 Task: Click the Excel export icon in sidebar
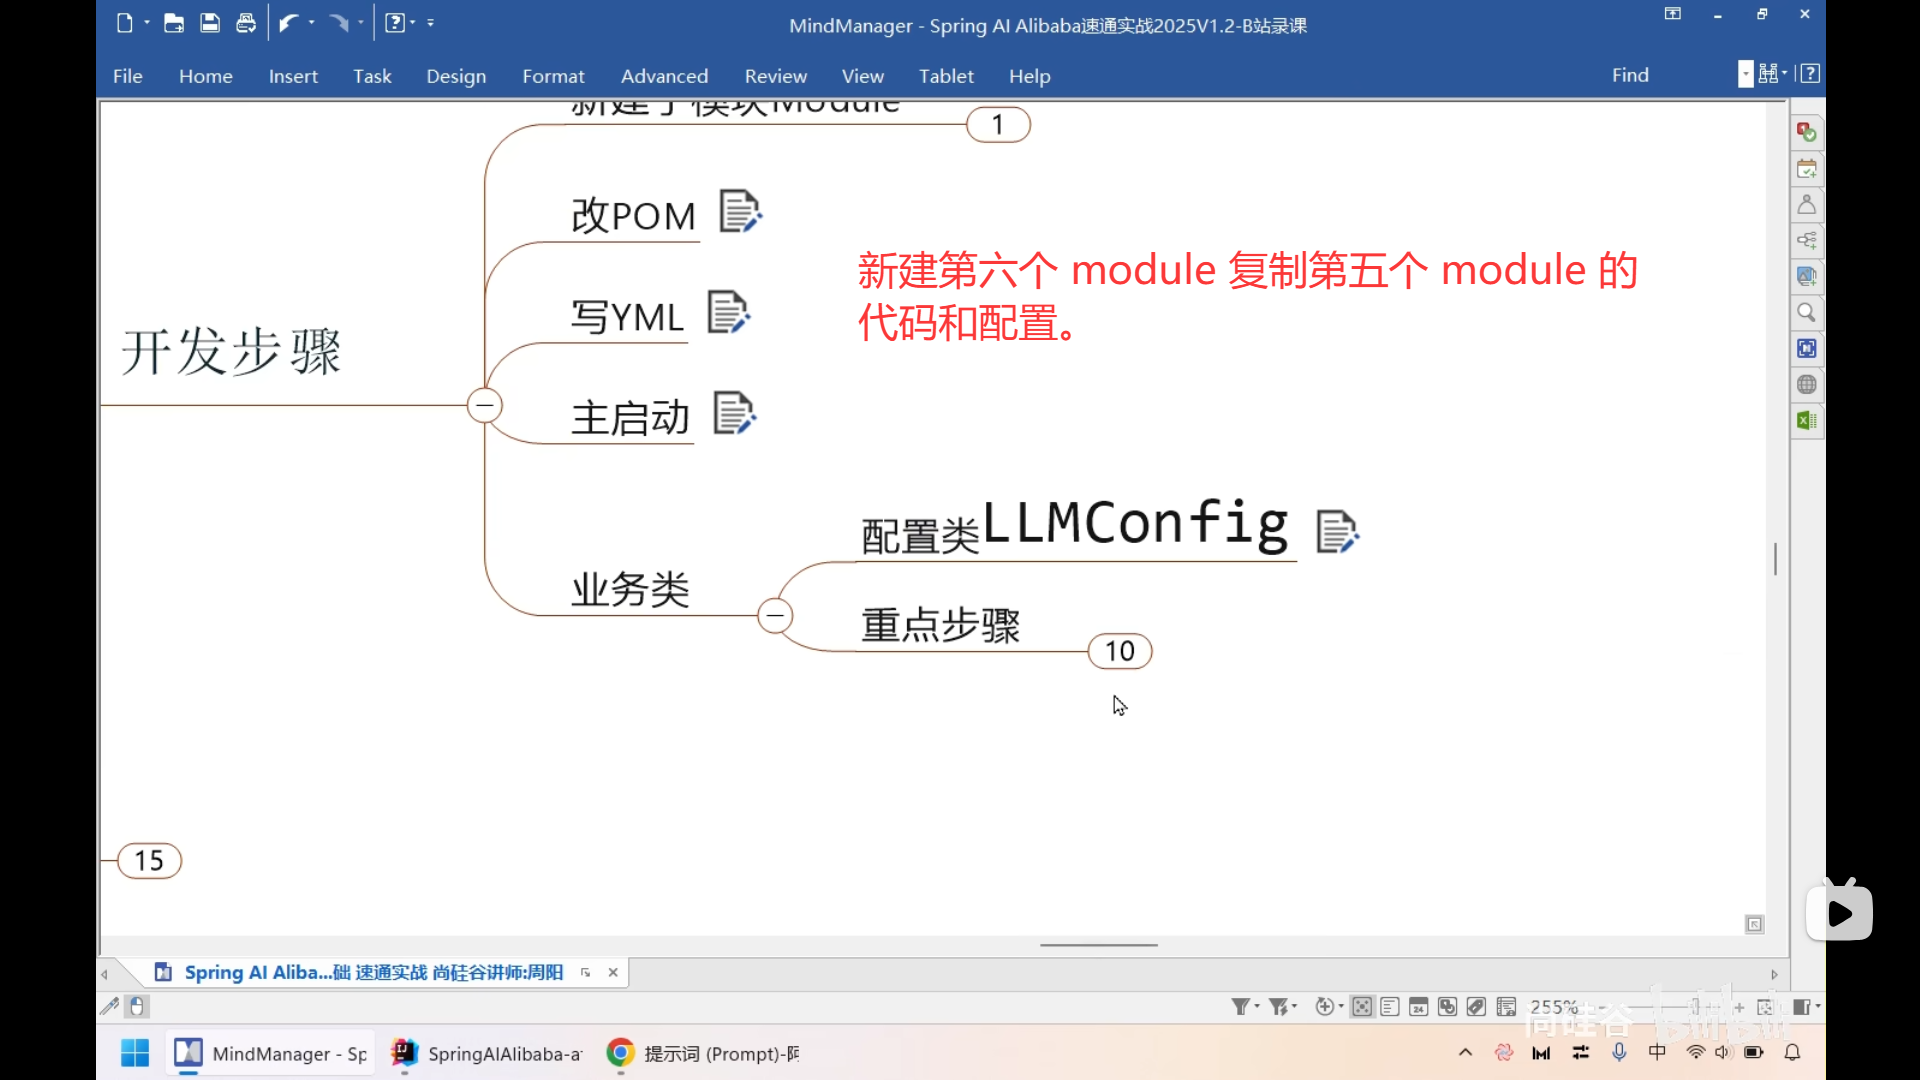point(1806,420)
